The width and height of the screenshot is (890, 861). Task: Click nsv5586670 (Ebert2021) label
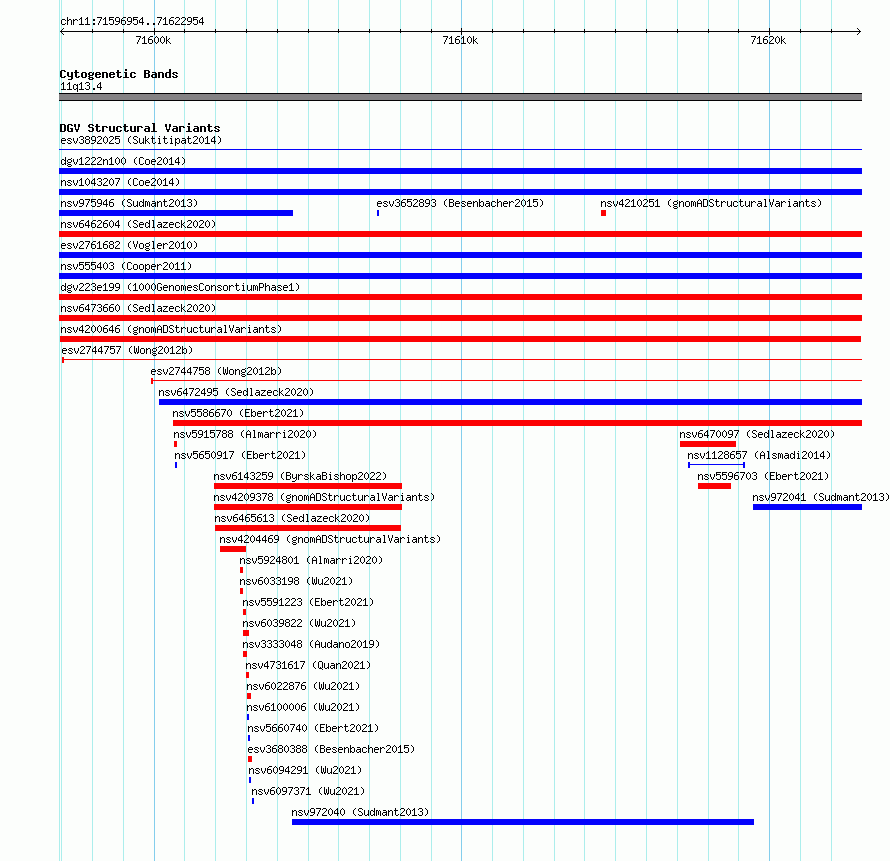point(238,413)
